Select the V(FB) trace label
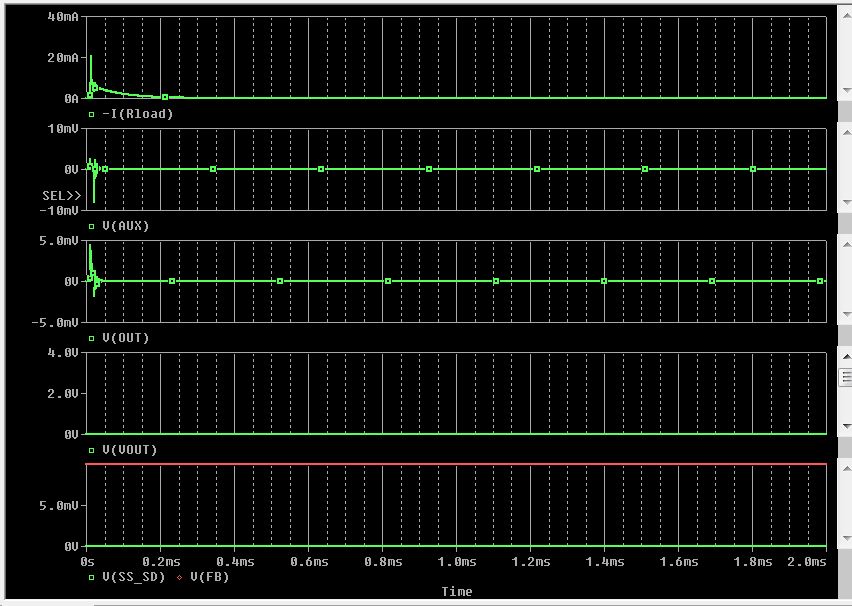The width and height of the screenshot is (852, 606). (x=210, y=577)
